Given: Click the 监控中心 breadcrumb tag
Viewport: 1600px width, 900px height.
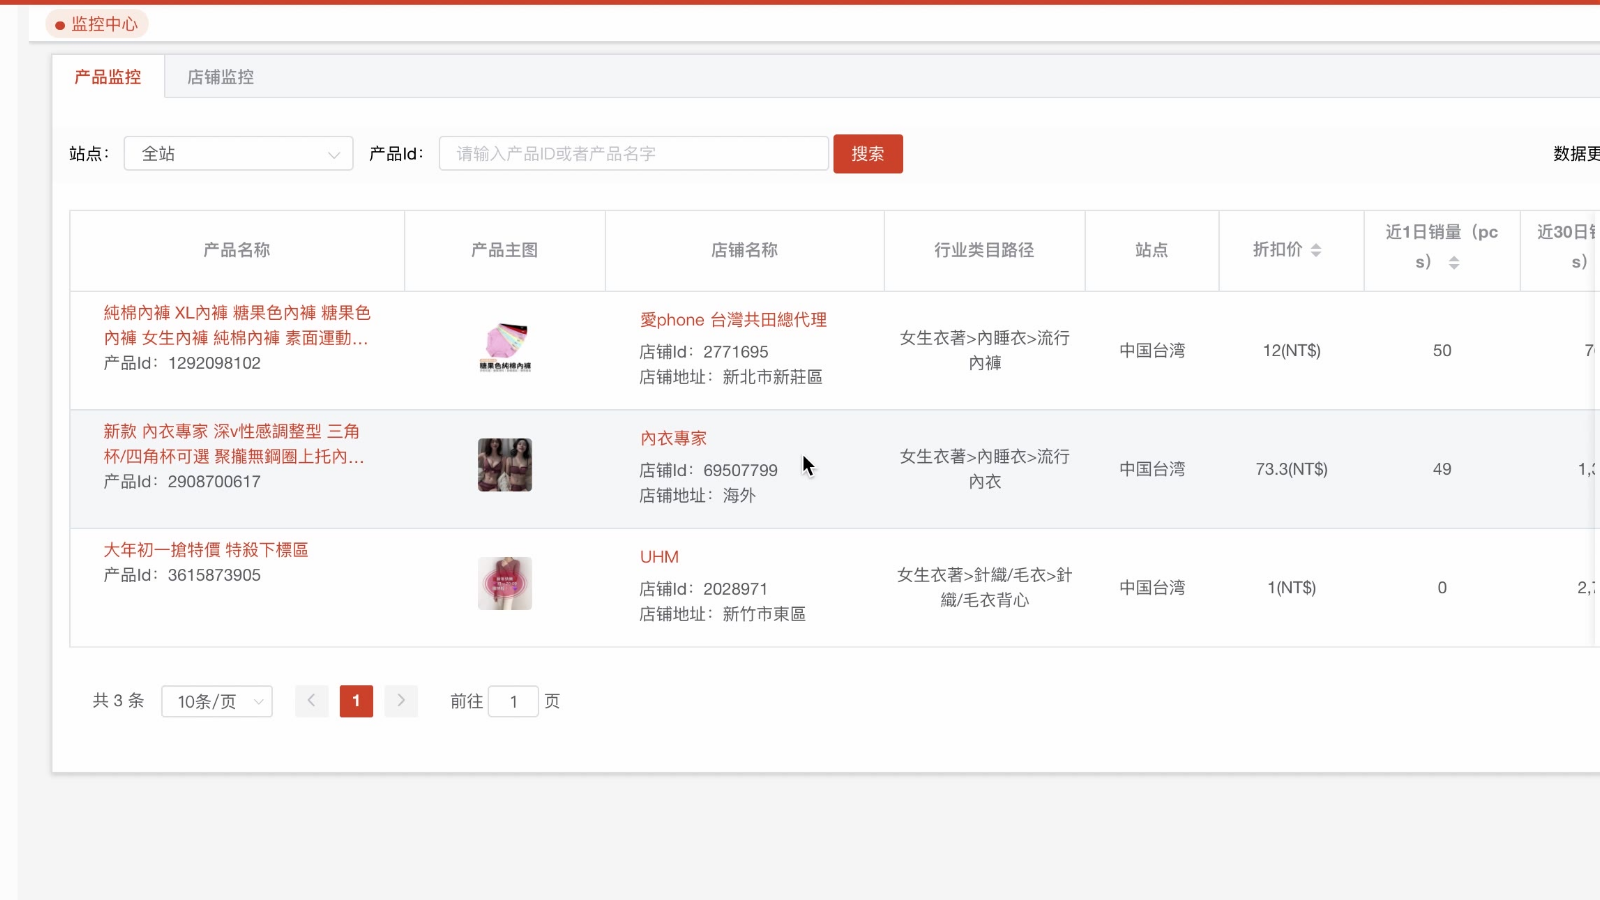Looking at the screenshot, I should click(97, 24).
